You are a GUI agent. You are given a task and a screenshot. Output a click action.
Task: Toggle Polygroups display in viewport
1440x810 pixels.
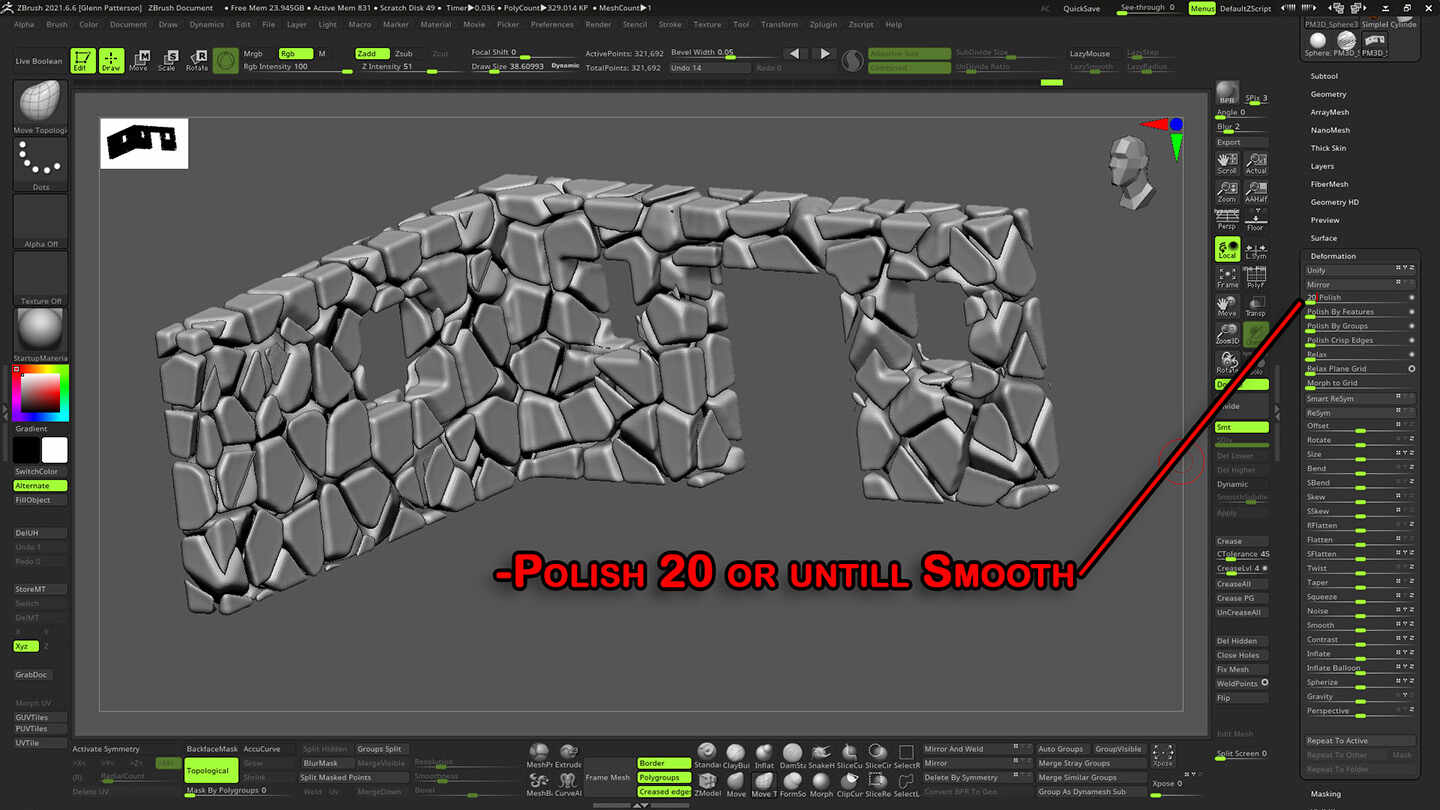pyautogui.click(x=666, y=777)
